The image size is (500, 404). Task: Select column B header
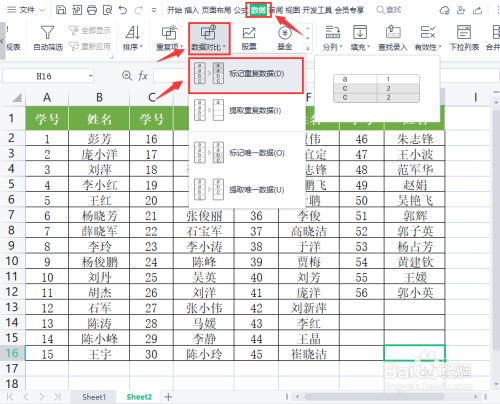[99, 97]
